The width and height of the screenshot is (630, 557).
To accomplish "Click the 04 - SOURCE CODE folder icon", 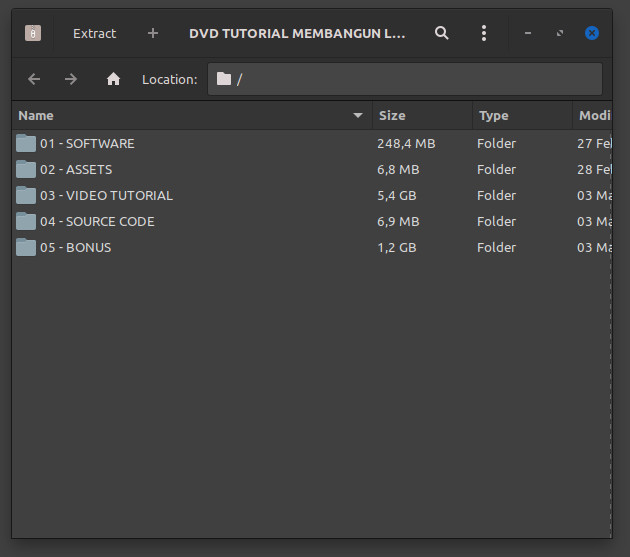I will (x=26, y=221).
